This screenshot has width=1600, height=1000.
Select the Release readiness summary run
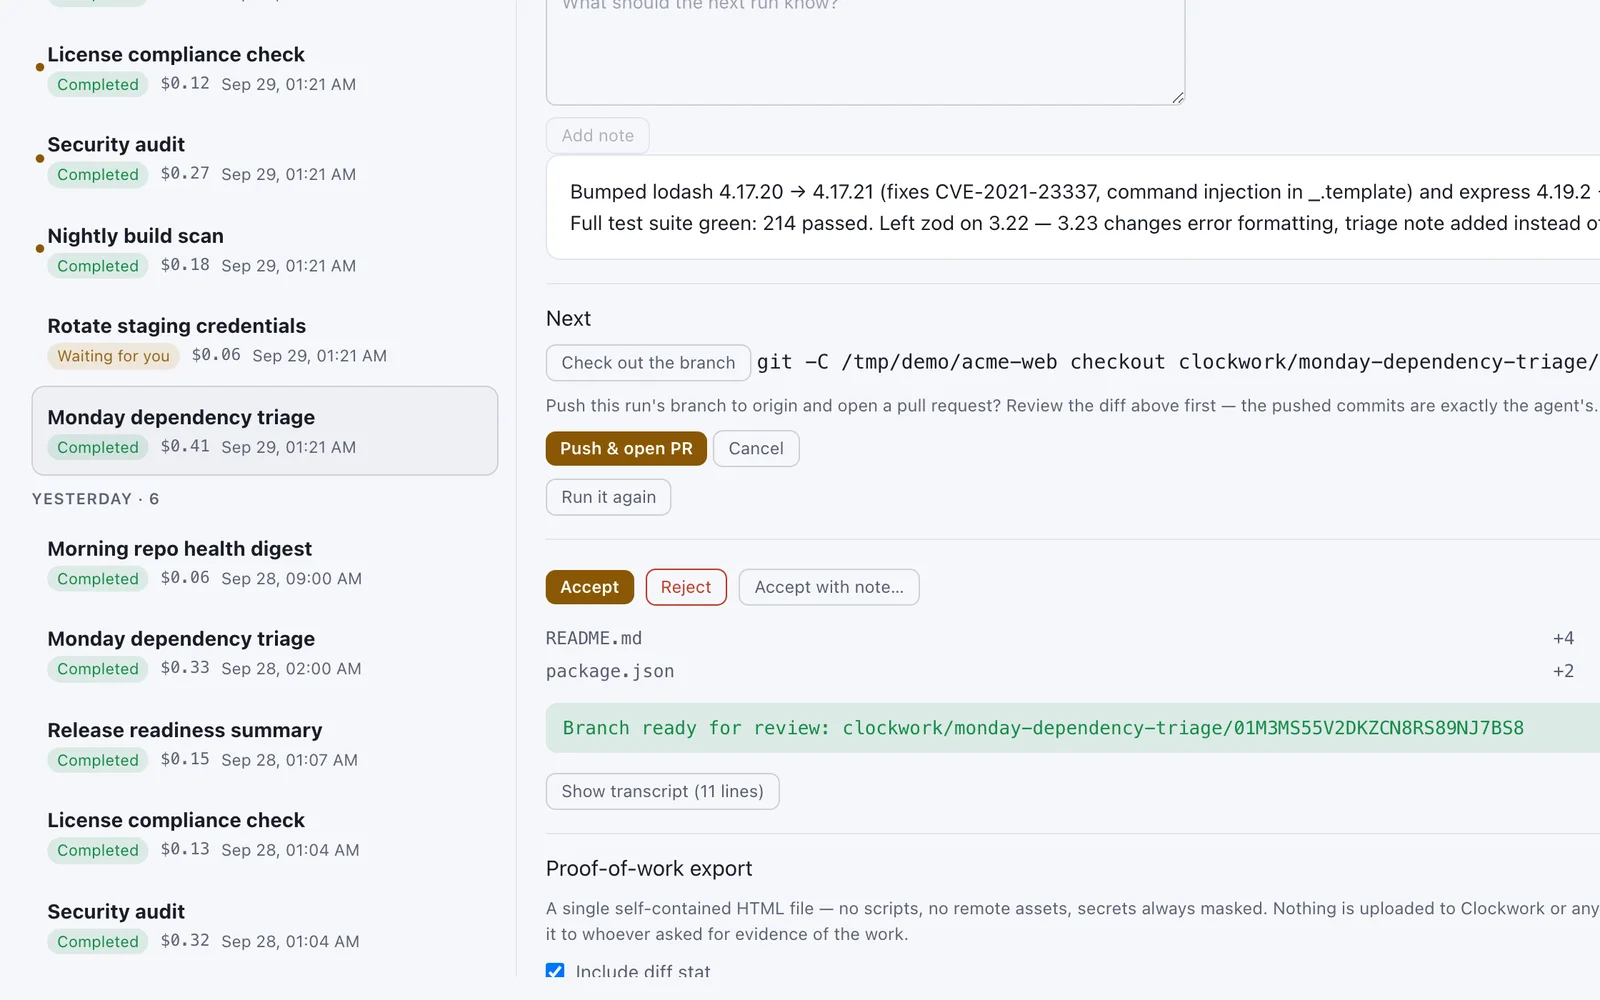click(265, 744)
